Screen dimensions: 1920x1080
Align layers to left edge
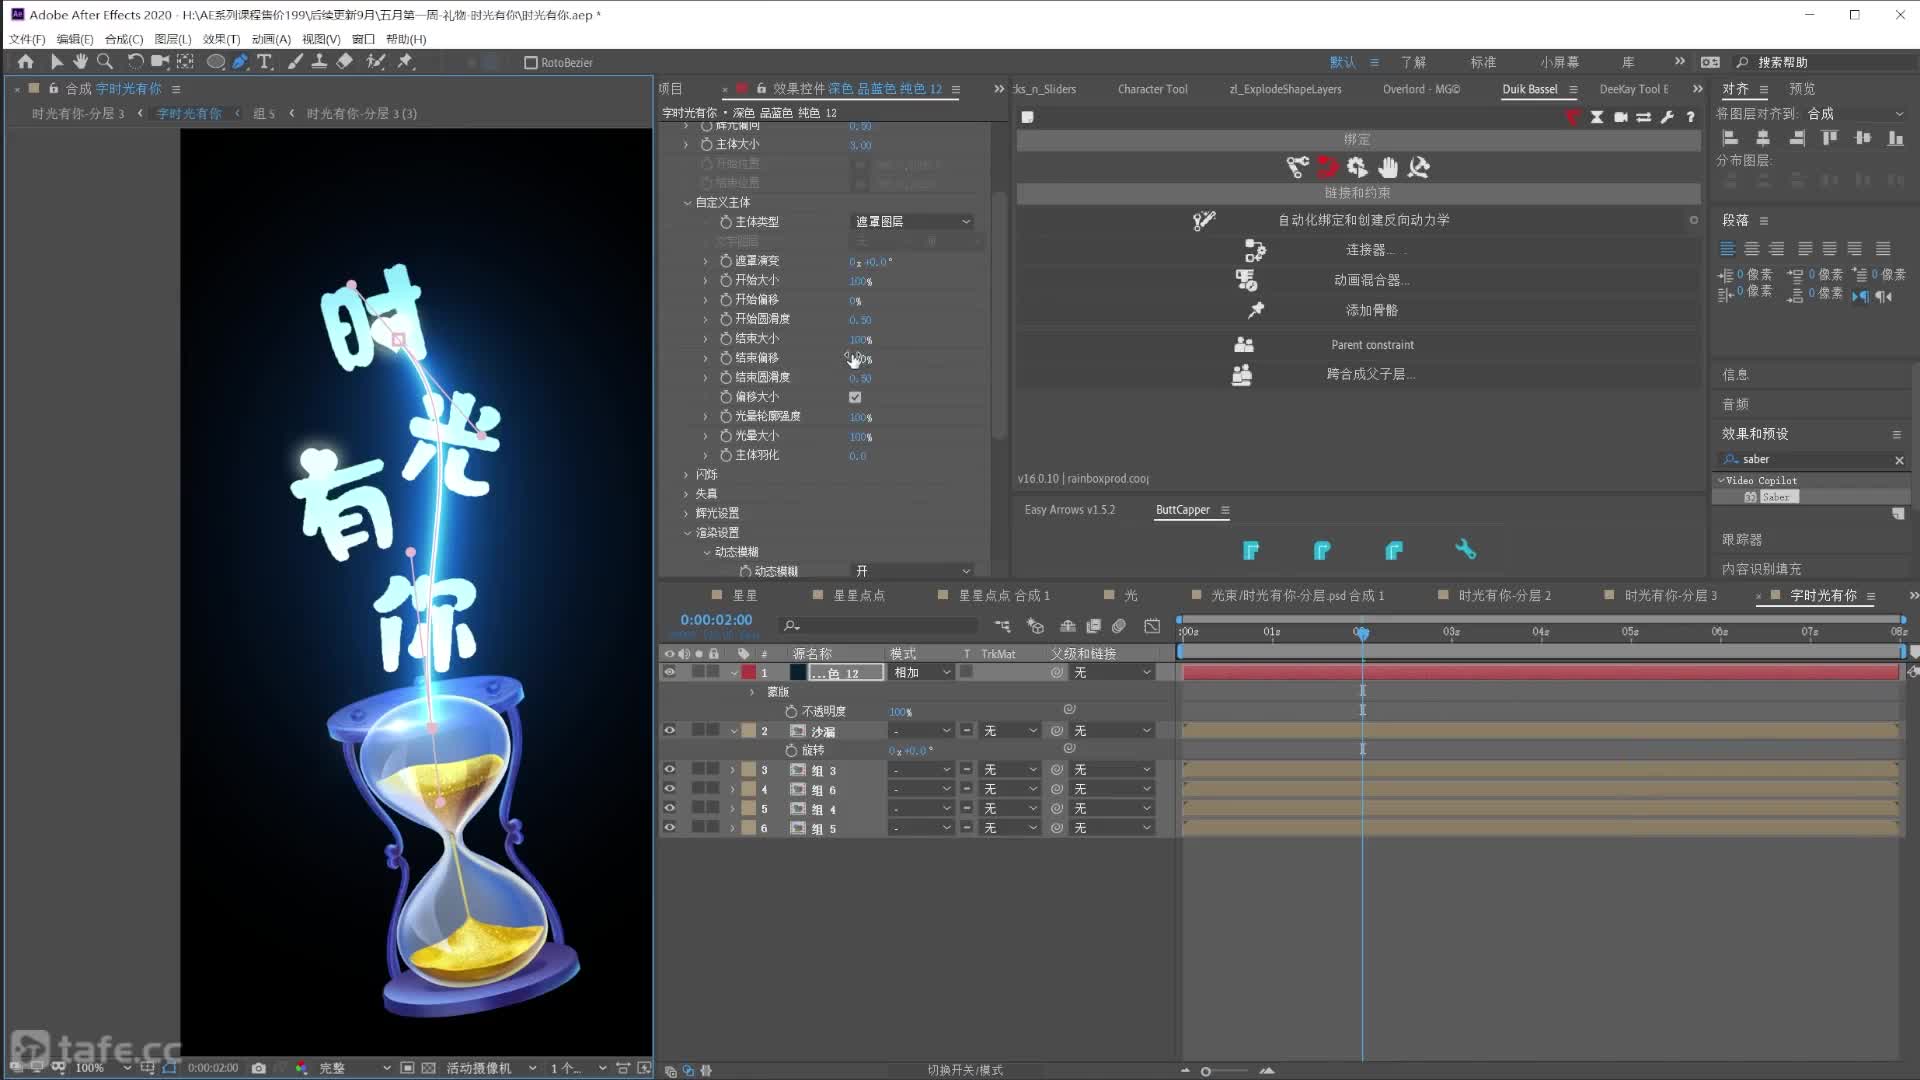click(1731, 138)
